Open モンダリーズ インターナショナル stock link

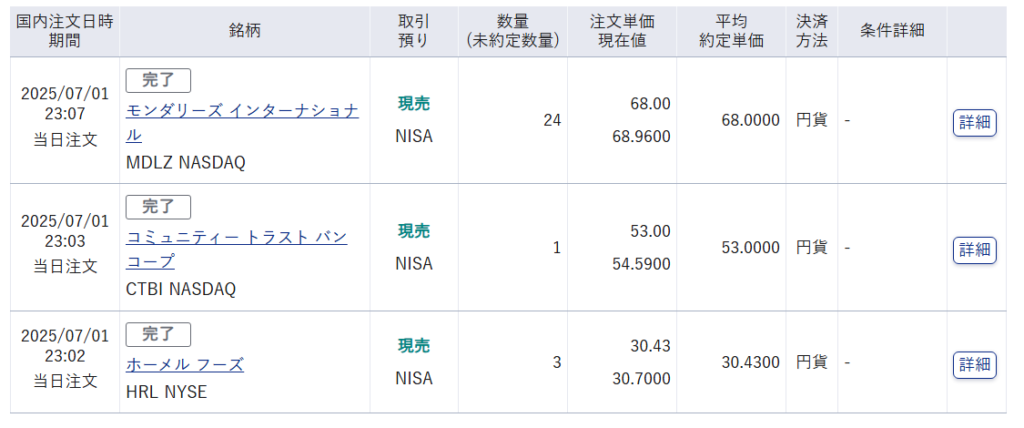pos(242,123)
